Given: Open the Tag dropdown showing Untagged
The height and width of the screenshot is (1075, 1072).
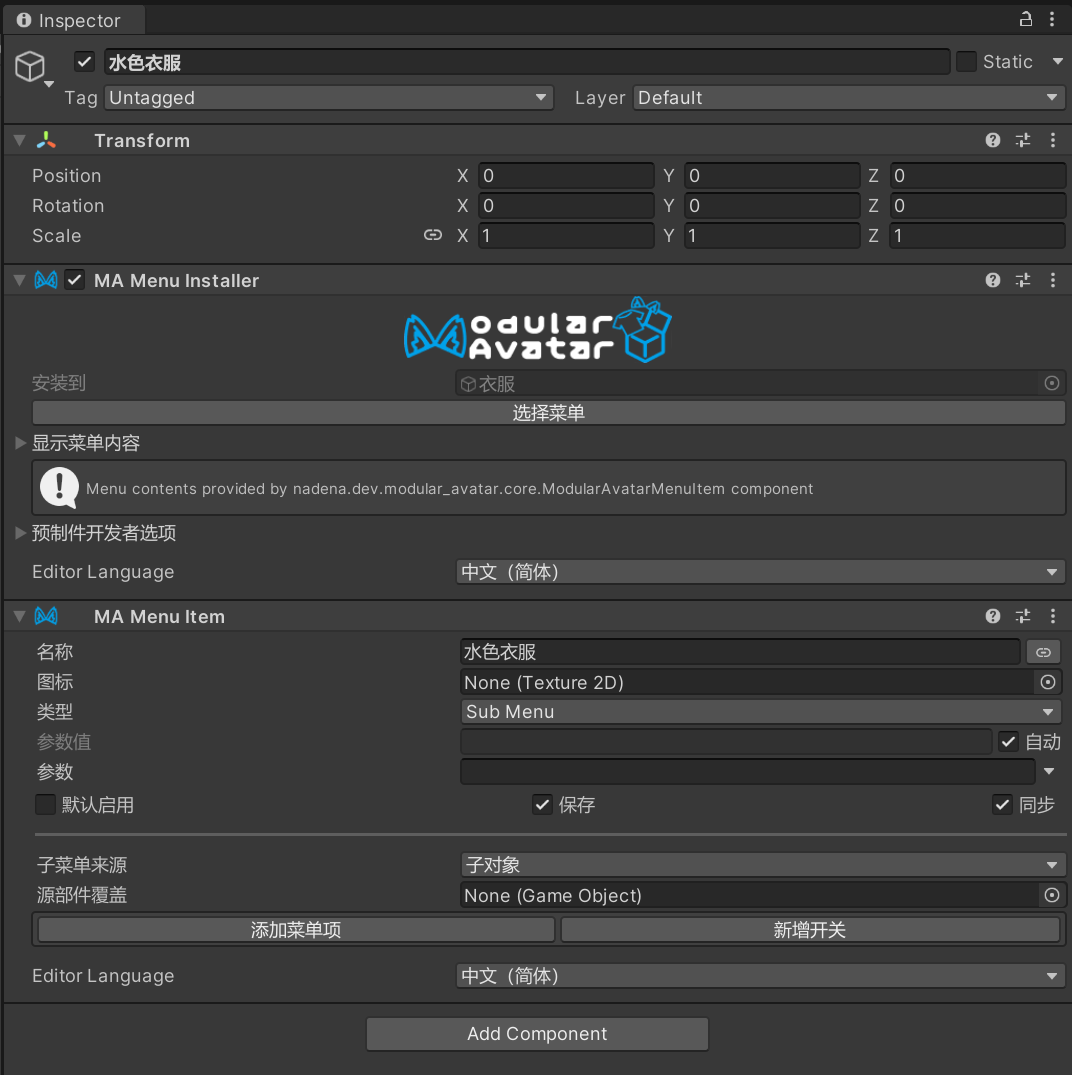Looking at the screenshot, I should tap(329, 98).
